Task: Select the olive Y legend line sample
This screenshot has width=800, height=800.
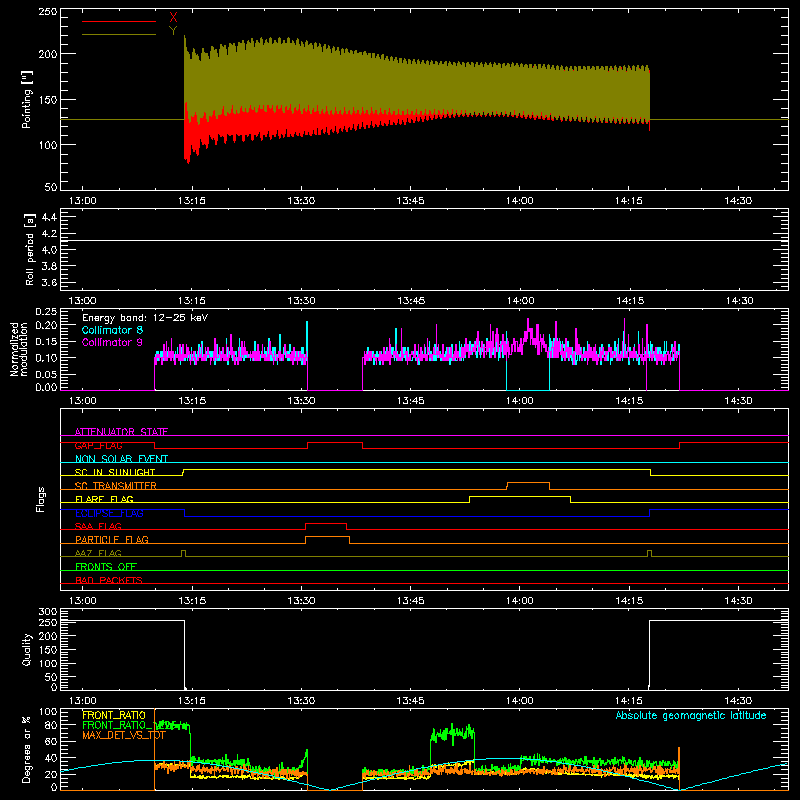Action: (x=119, y=34)
